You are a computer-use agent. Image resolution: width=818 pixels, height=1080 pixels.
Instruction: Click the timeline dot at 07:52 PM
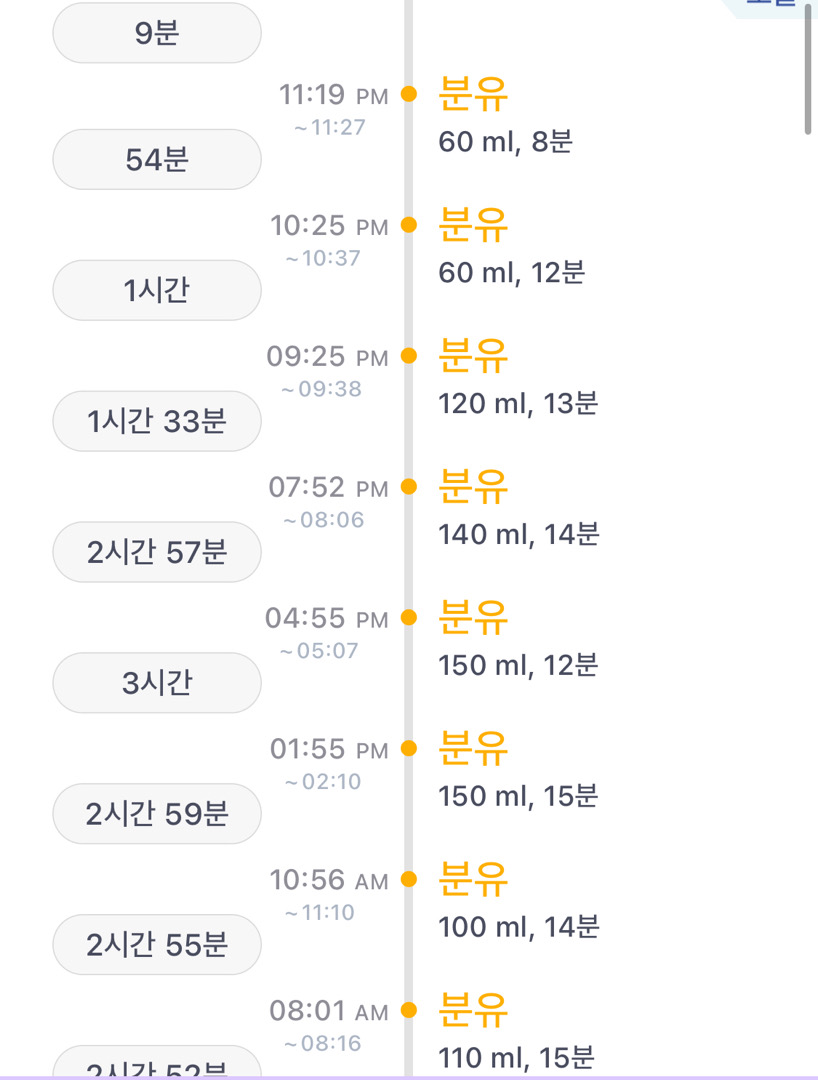pos(408,487)
